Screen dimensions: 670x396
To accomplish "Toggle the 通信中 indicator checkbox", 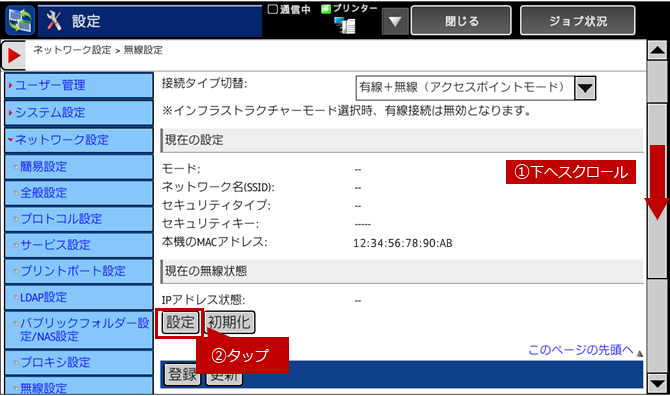I will [x=273, y=9].
